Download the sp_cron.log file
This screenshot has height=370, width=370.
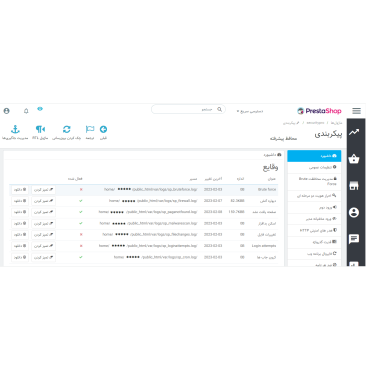20,257
